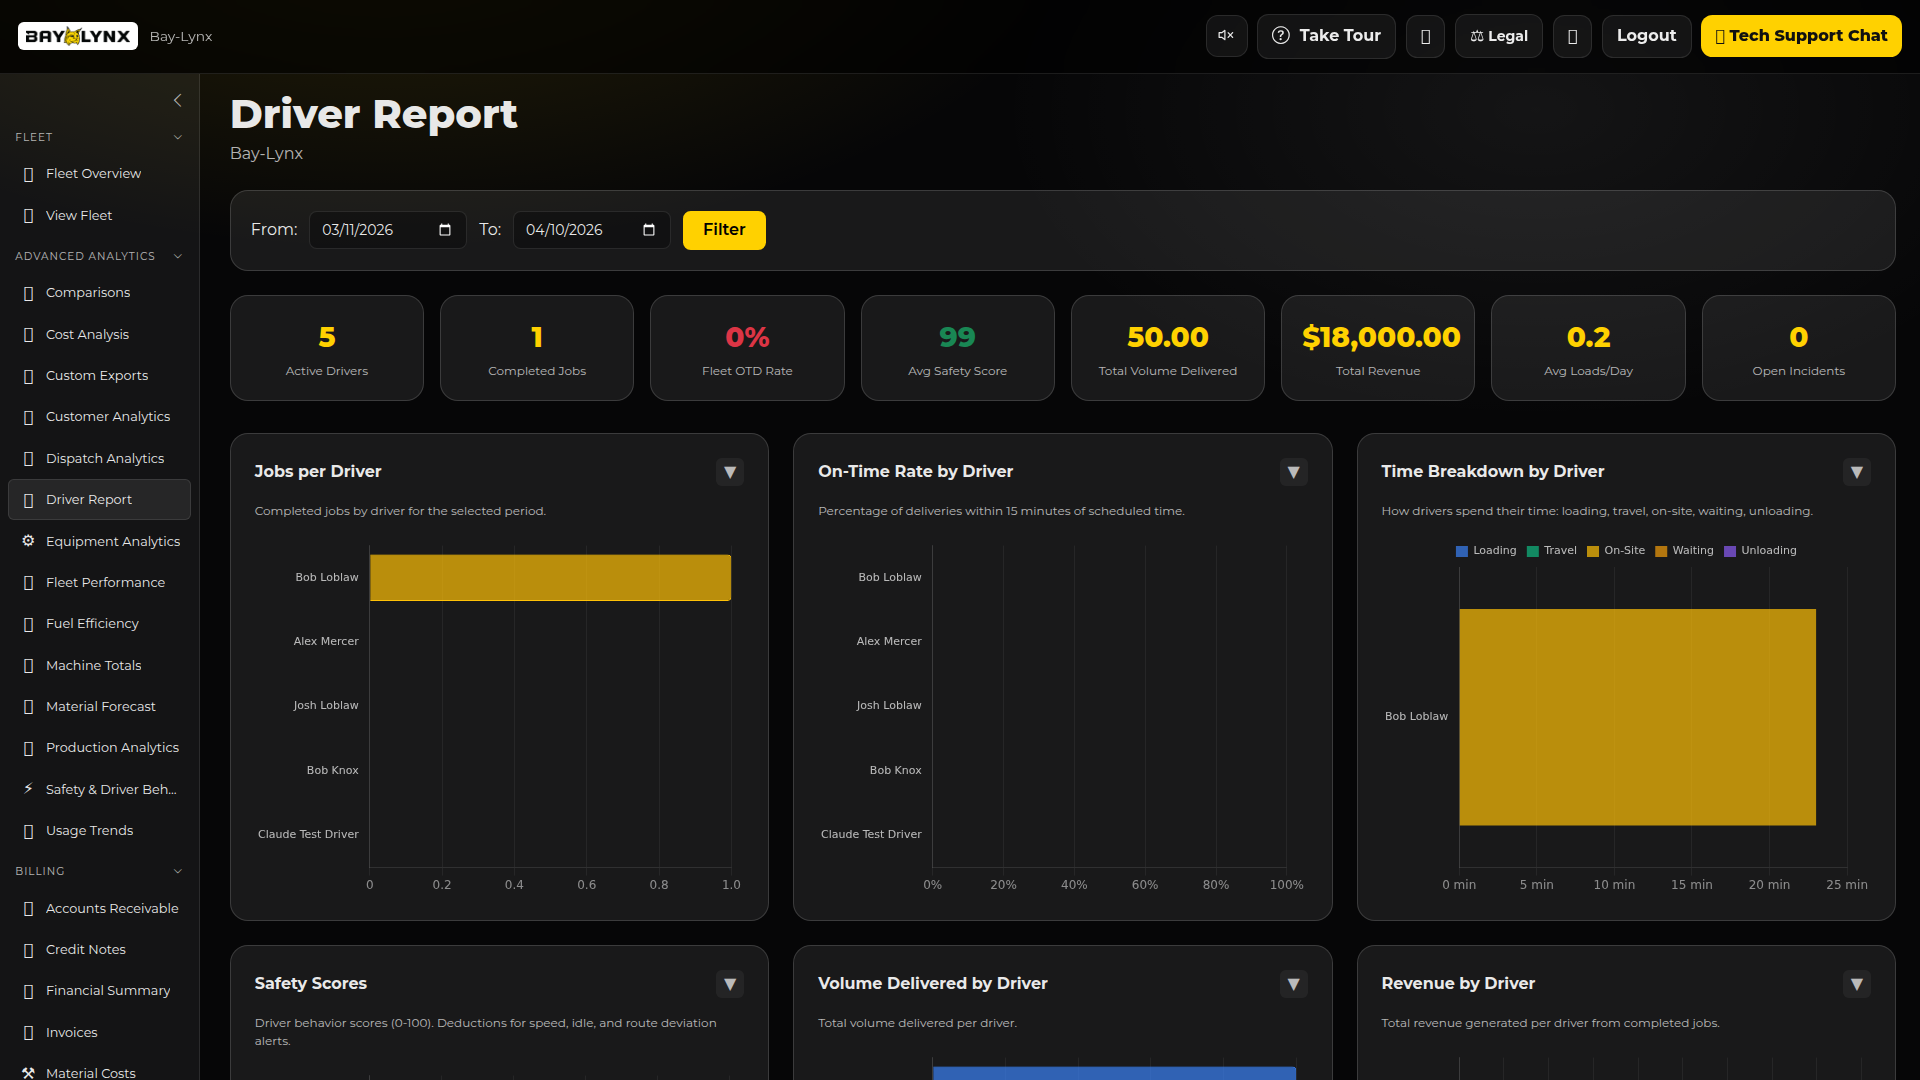Viewport: 1920px width, 1080px height.
Task: Collapse the Advanced Analytics section
Action: click(178, 256)
